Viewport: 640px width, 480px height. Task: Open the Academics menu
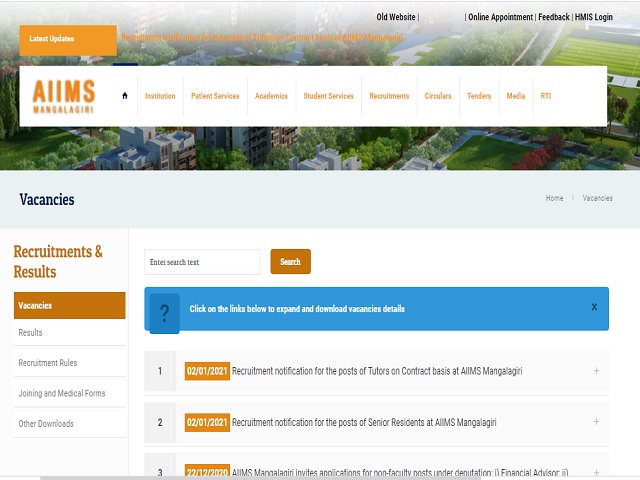(x=271, y=96)
